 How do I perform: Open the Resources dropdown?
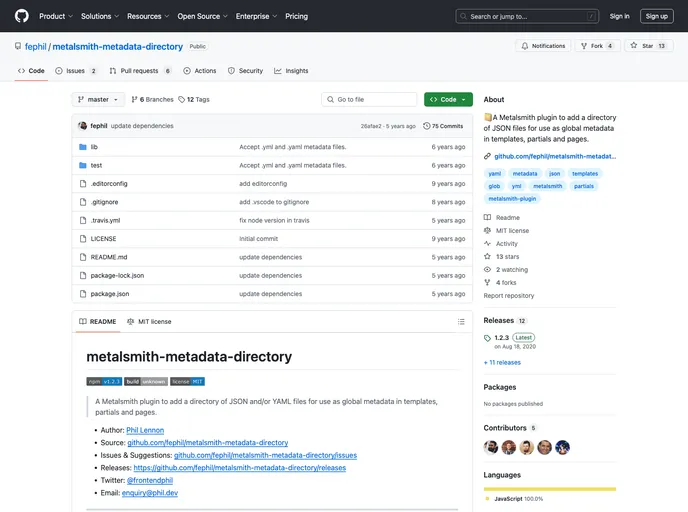click(148, 16)
